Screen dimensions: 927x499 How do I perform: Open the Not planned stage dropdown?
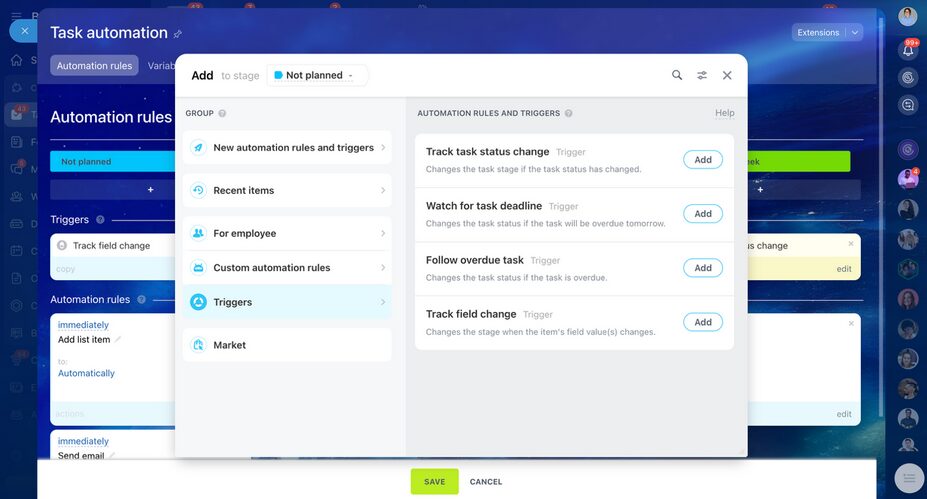[x=317, y=75]
